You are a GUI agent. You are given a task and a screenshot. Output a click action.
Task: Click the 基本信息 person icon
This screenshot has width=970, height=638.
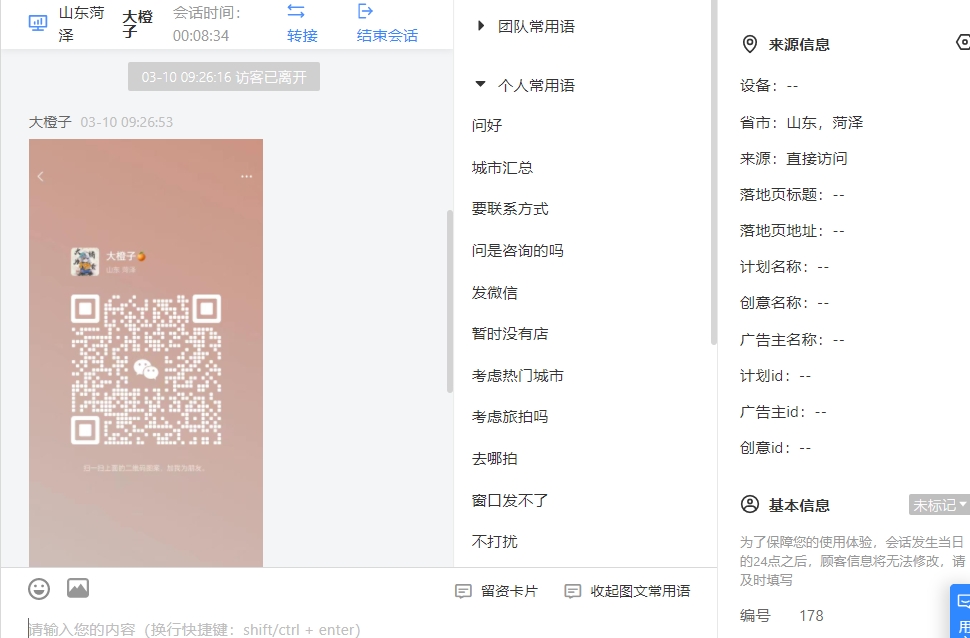(x=750, y=504)
